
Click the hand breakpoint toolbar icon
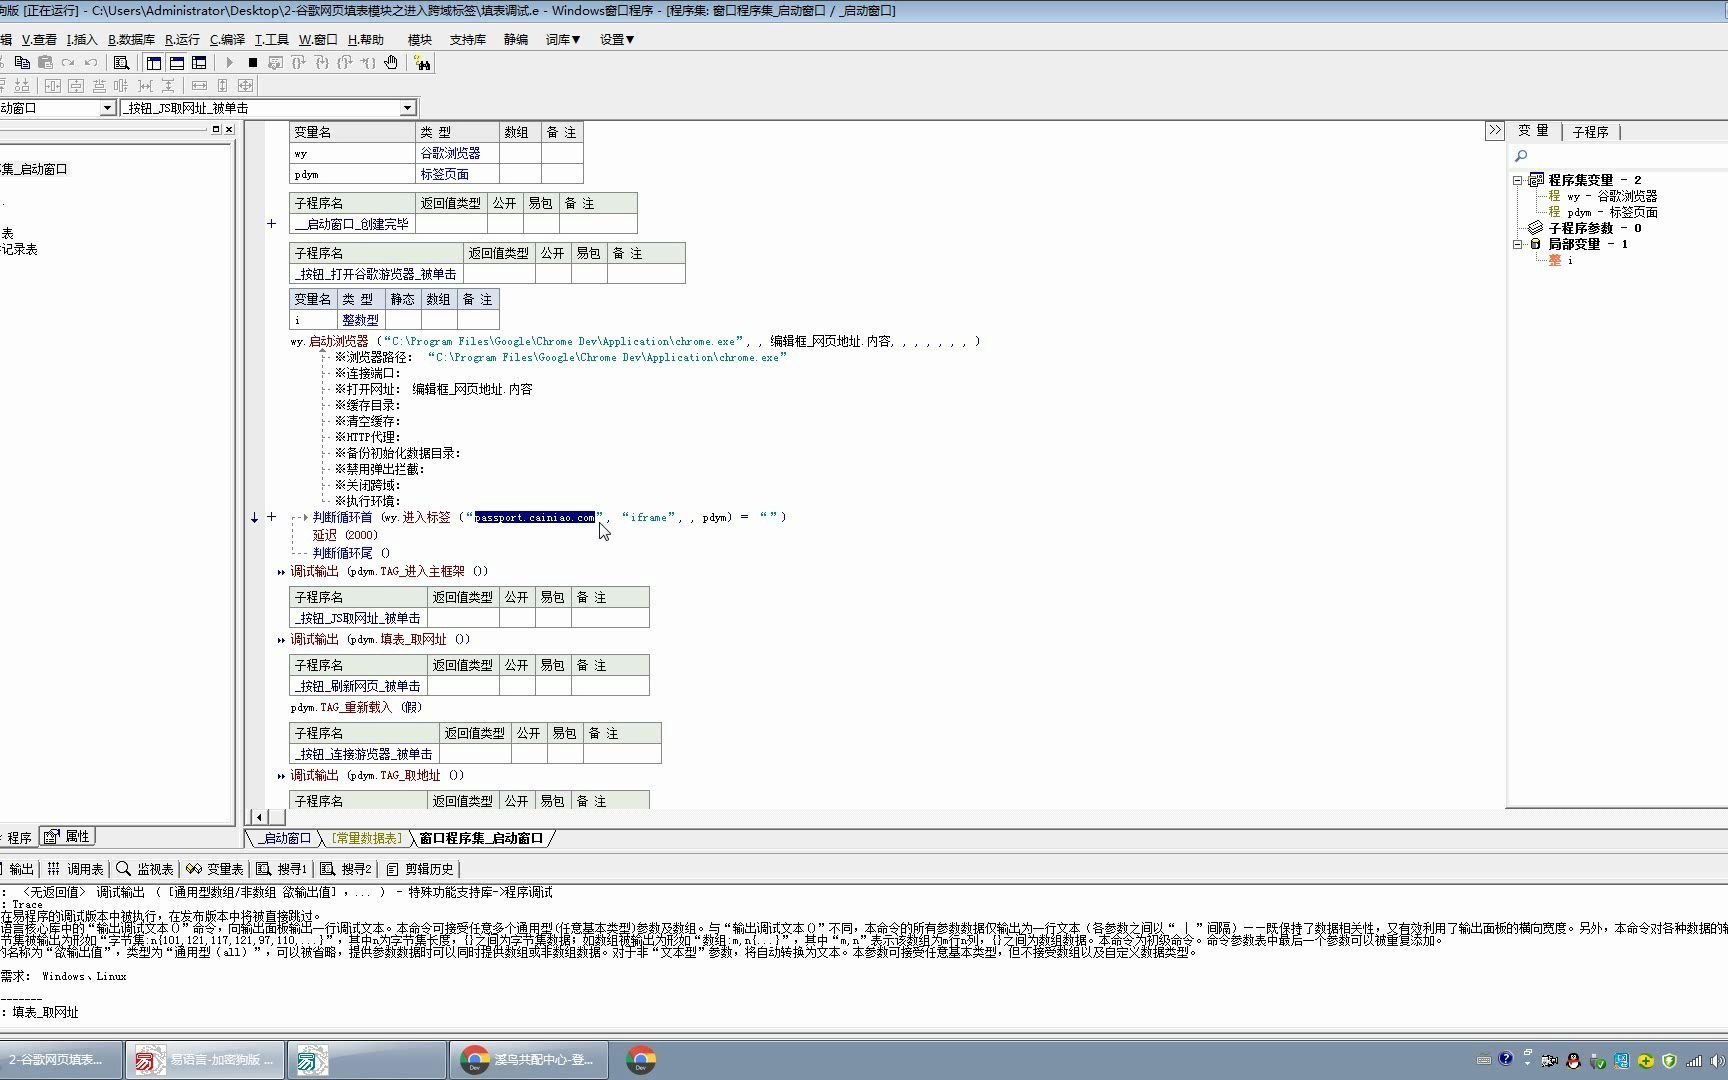(x=391, y=63)
